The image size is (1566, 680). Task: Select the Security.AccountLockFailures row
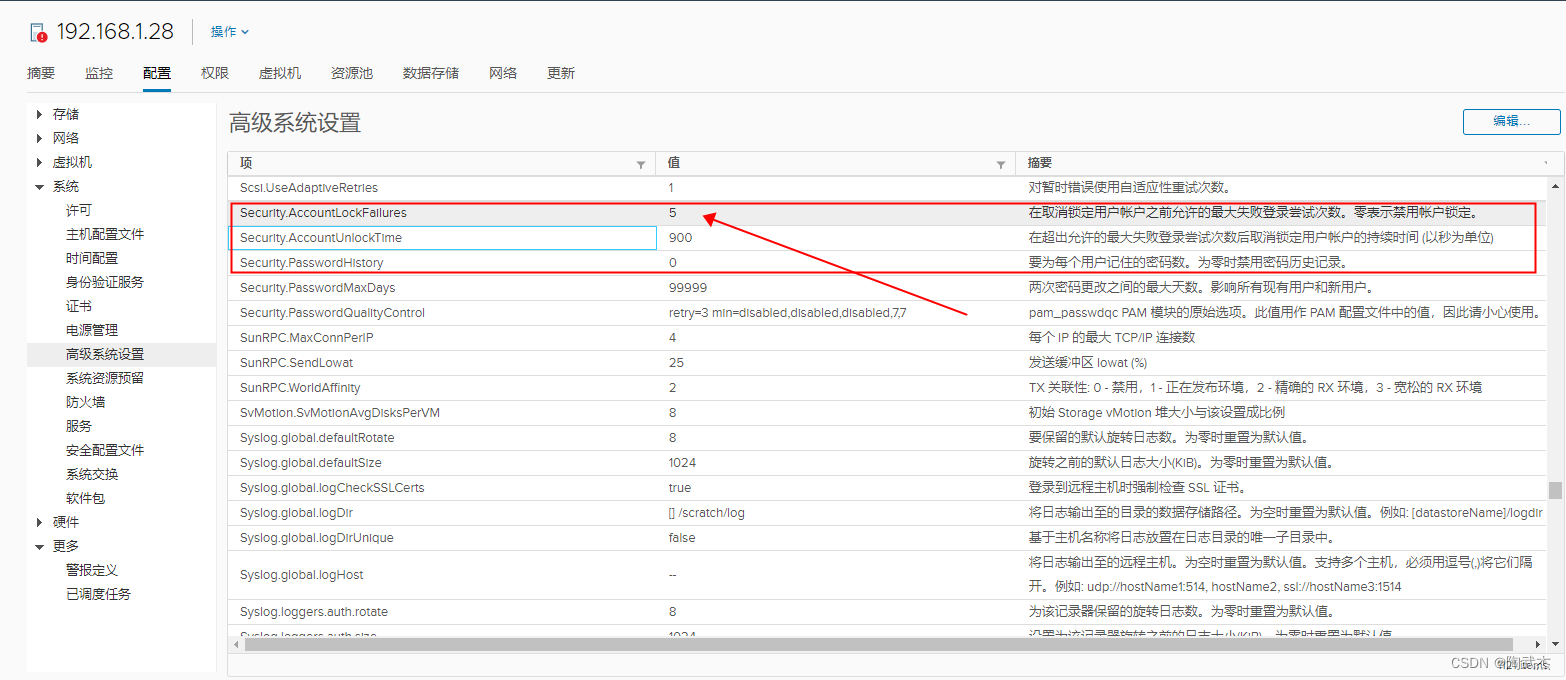point(887,213)
